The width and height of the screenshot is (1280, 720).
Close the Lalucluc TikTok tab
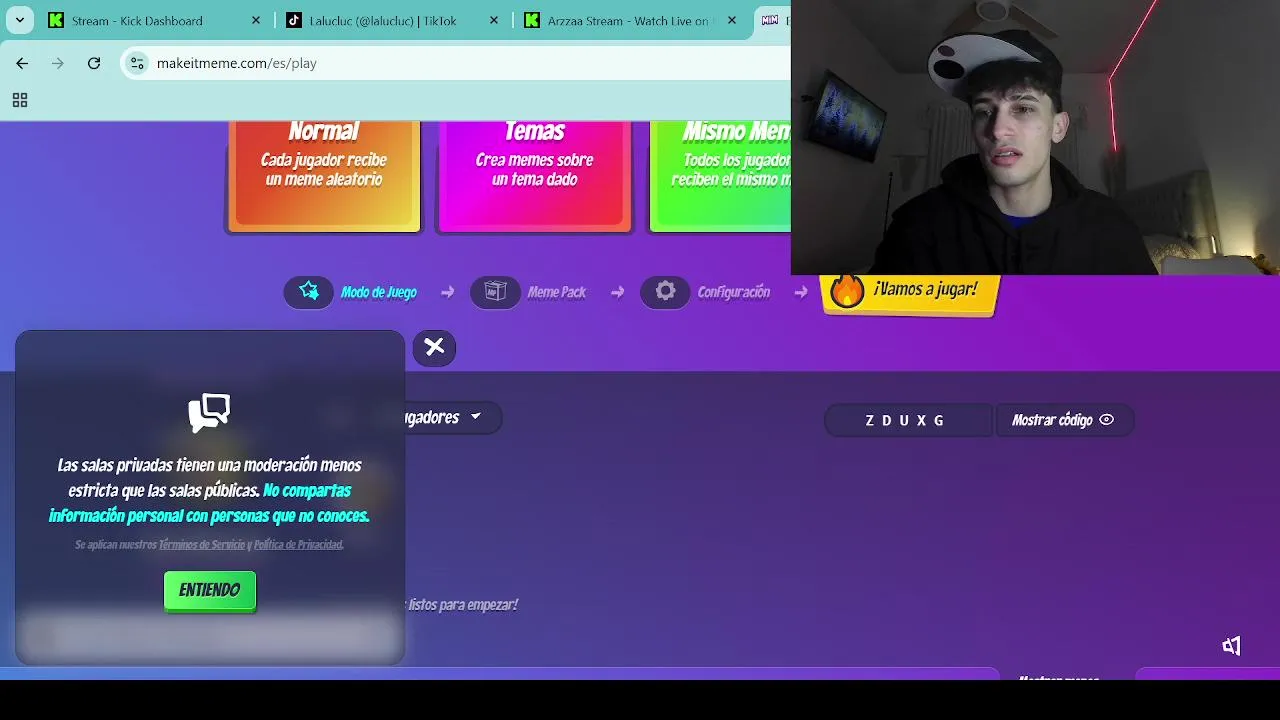tap(494, 20)
